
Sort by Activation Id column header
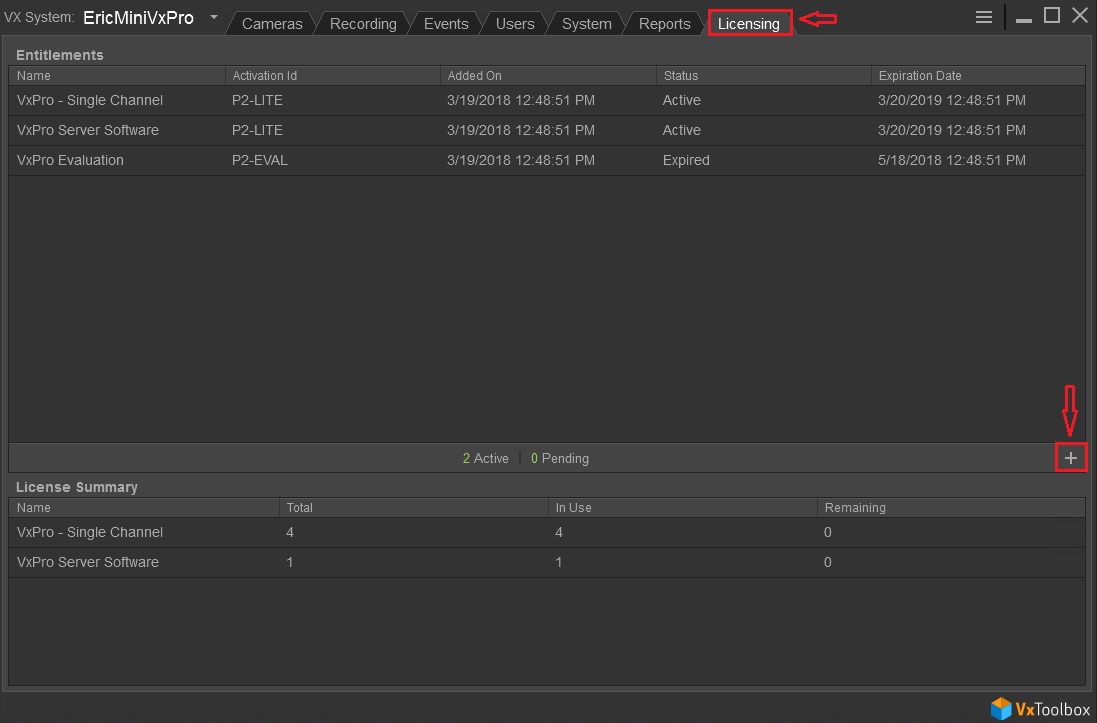click(x=332, y=76)
